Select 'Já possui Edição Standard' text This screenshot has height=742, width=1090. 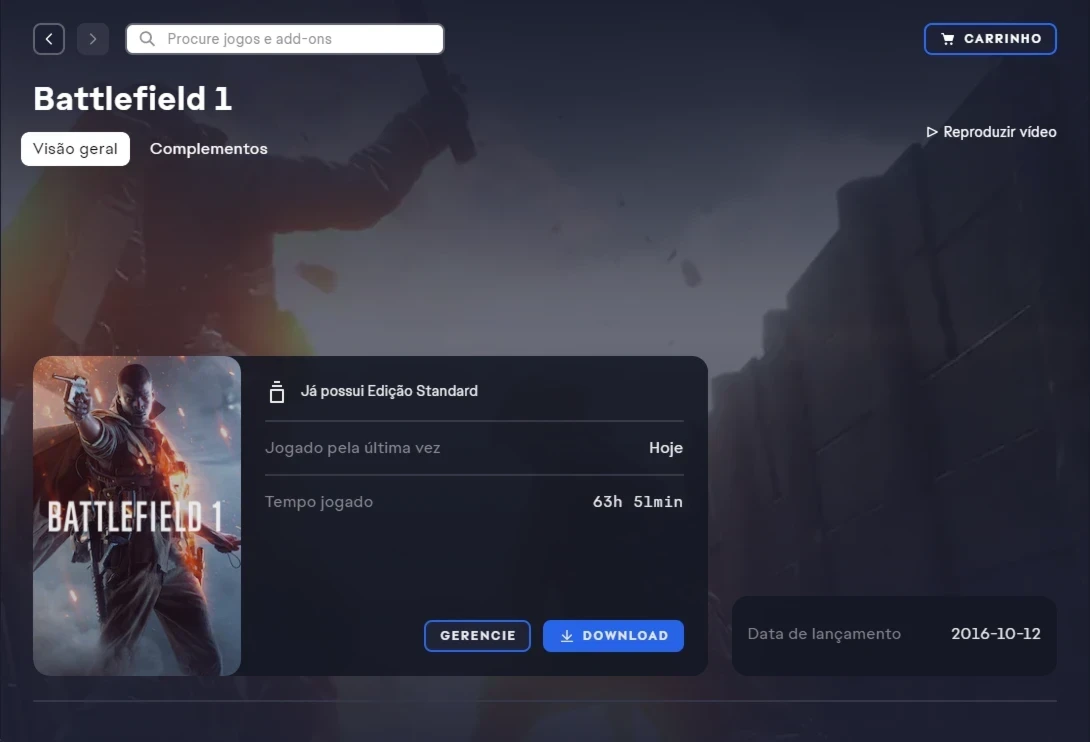(389, 391)
